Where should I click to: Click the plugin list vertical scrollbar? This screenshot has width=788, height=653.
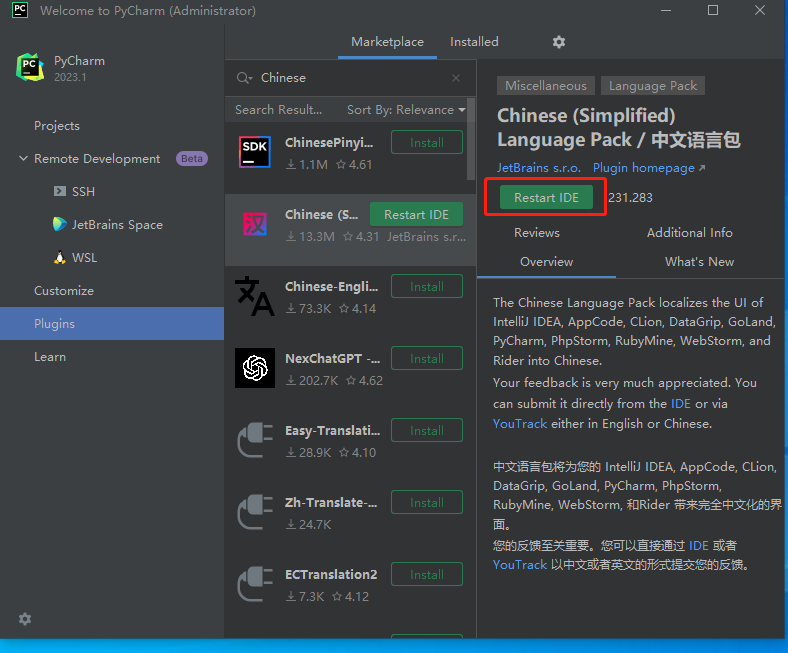[x=471, y=139]
